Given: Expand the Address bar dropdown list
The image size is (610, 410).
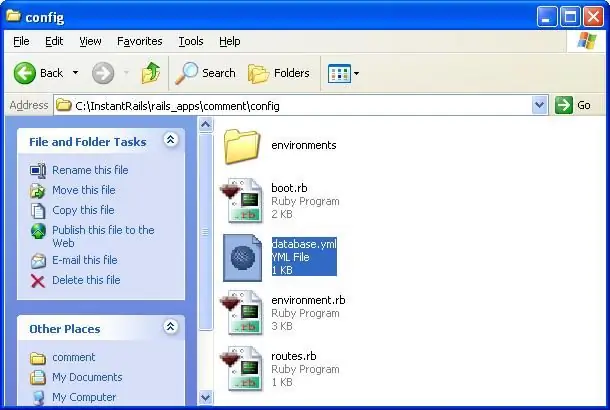Looking at the screenshot, I should point(540,105).
